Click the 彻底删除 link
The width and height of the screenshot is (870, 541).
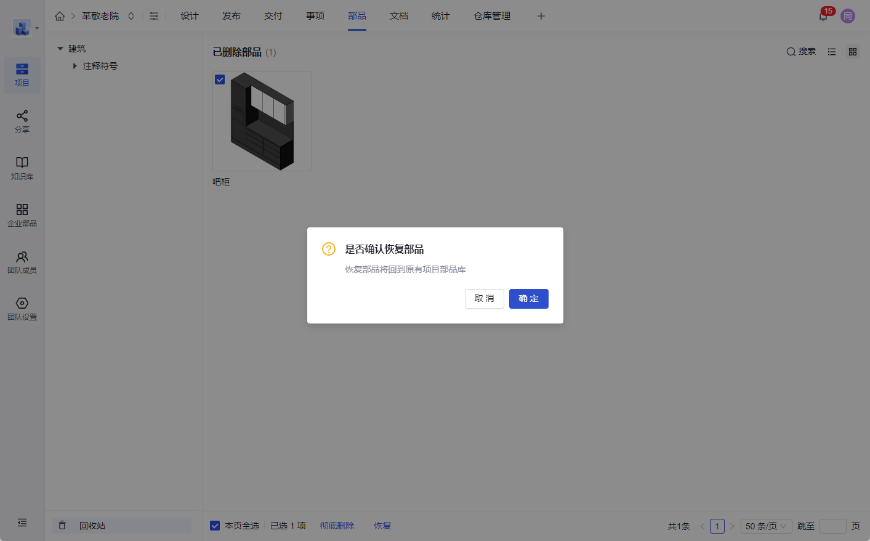(x=337, y=525)
